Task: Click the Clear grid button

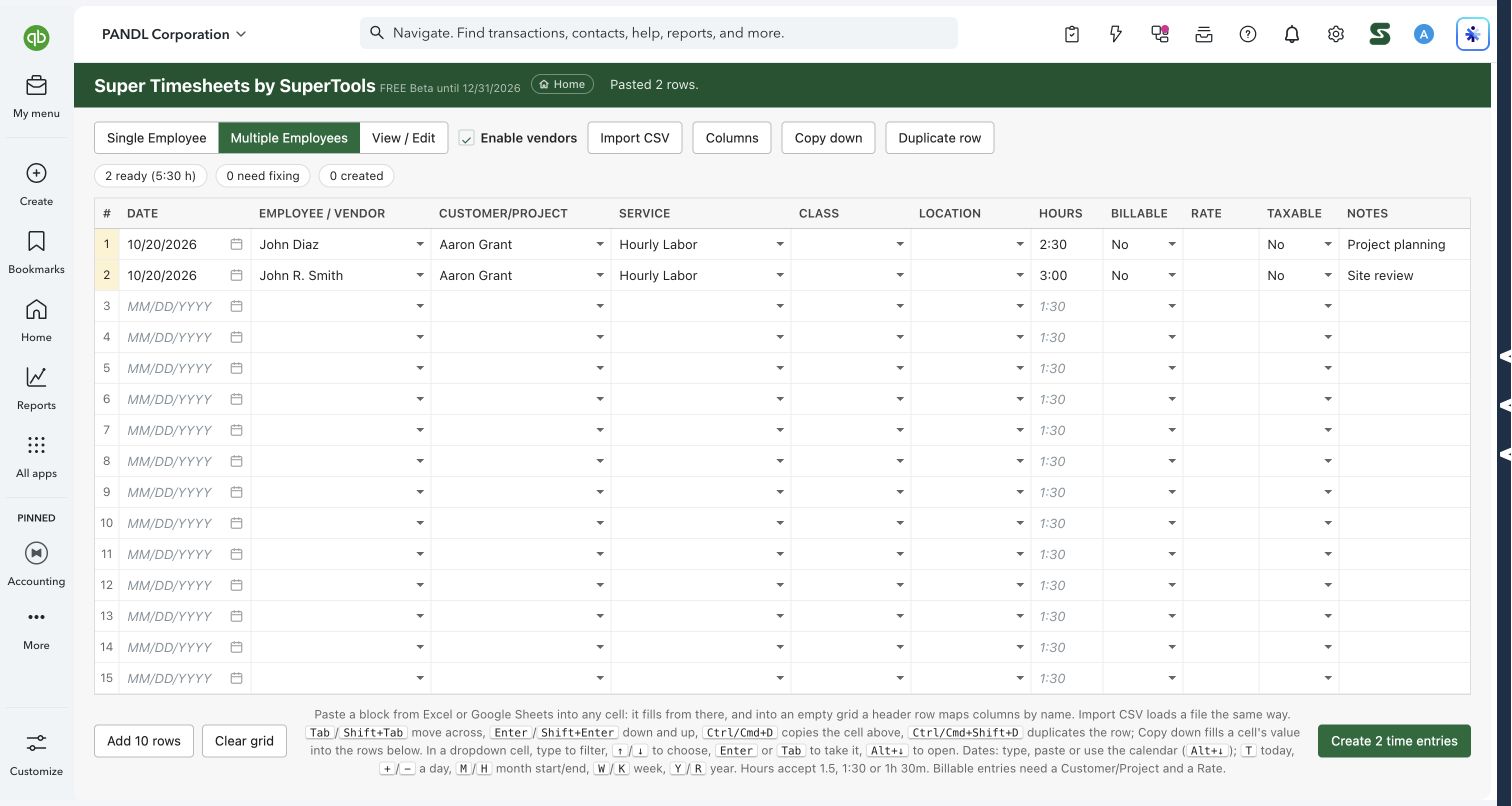Action: [x=244, y=741]
